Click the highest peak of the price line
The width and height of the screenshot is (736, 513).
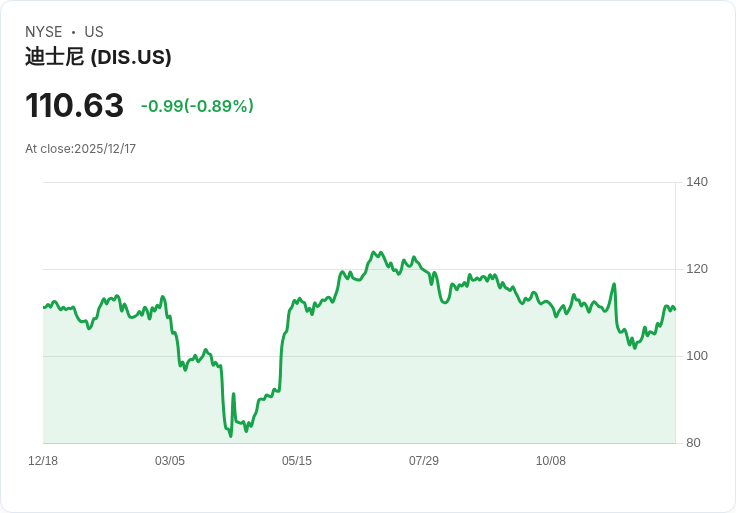point(373,252)
